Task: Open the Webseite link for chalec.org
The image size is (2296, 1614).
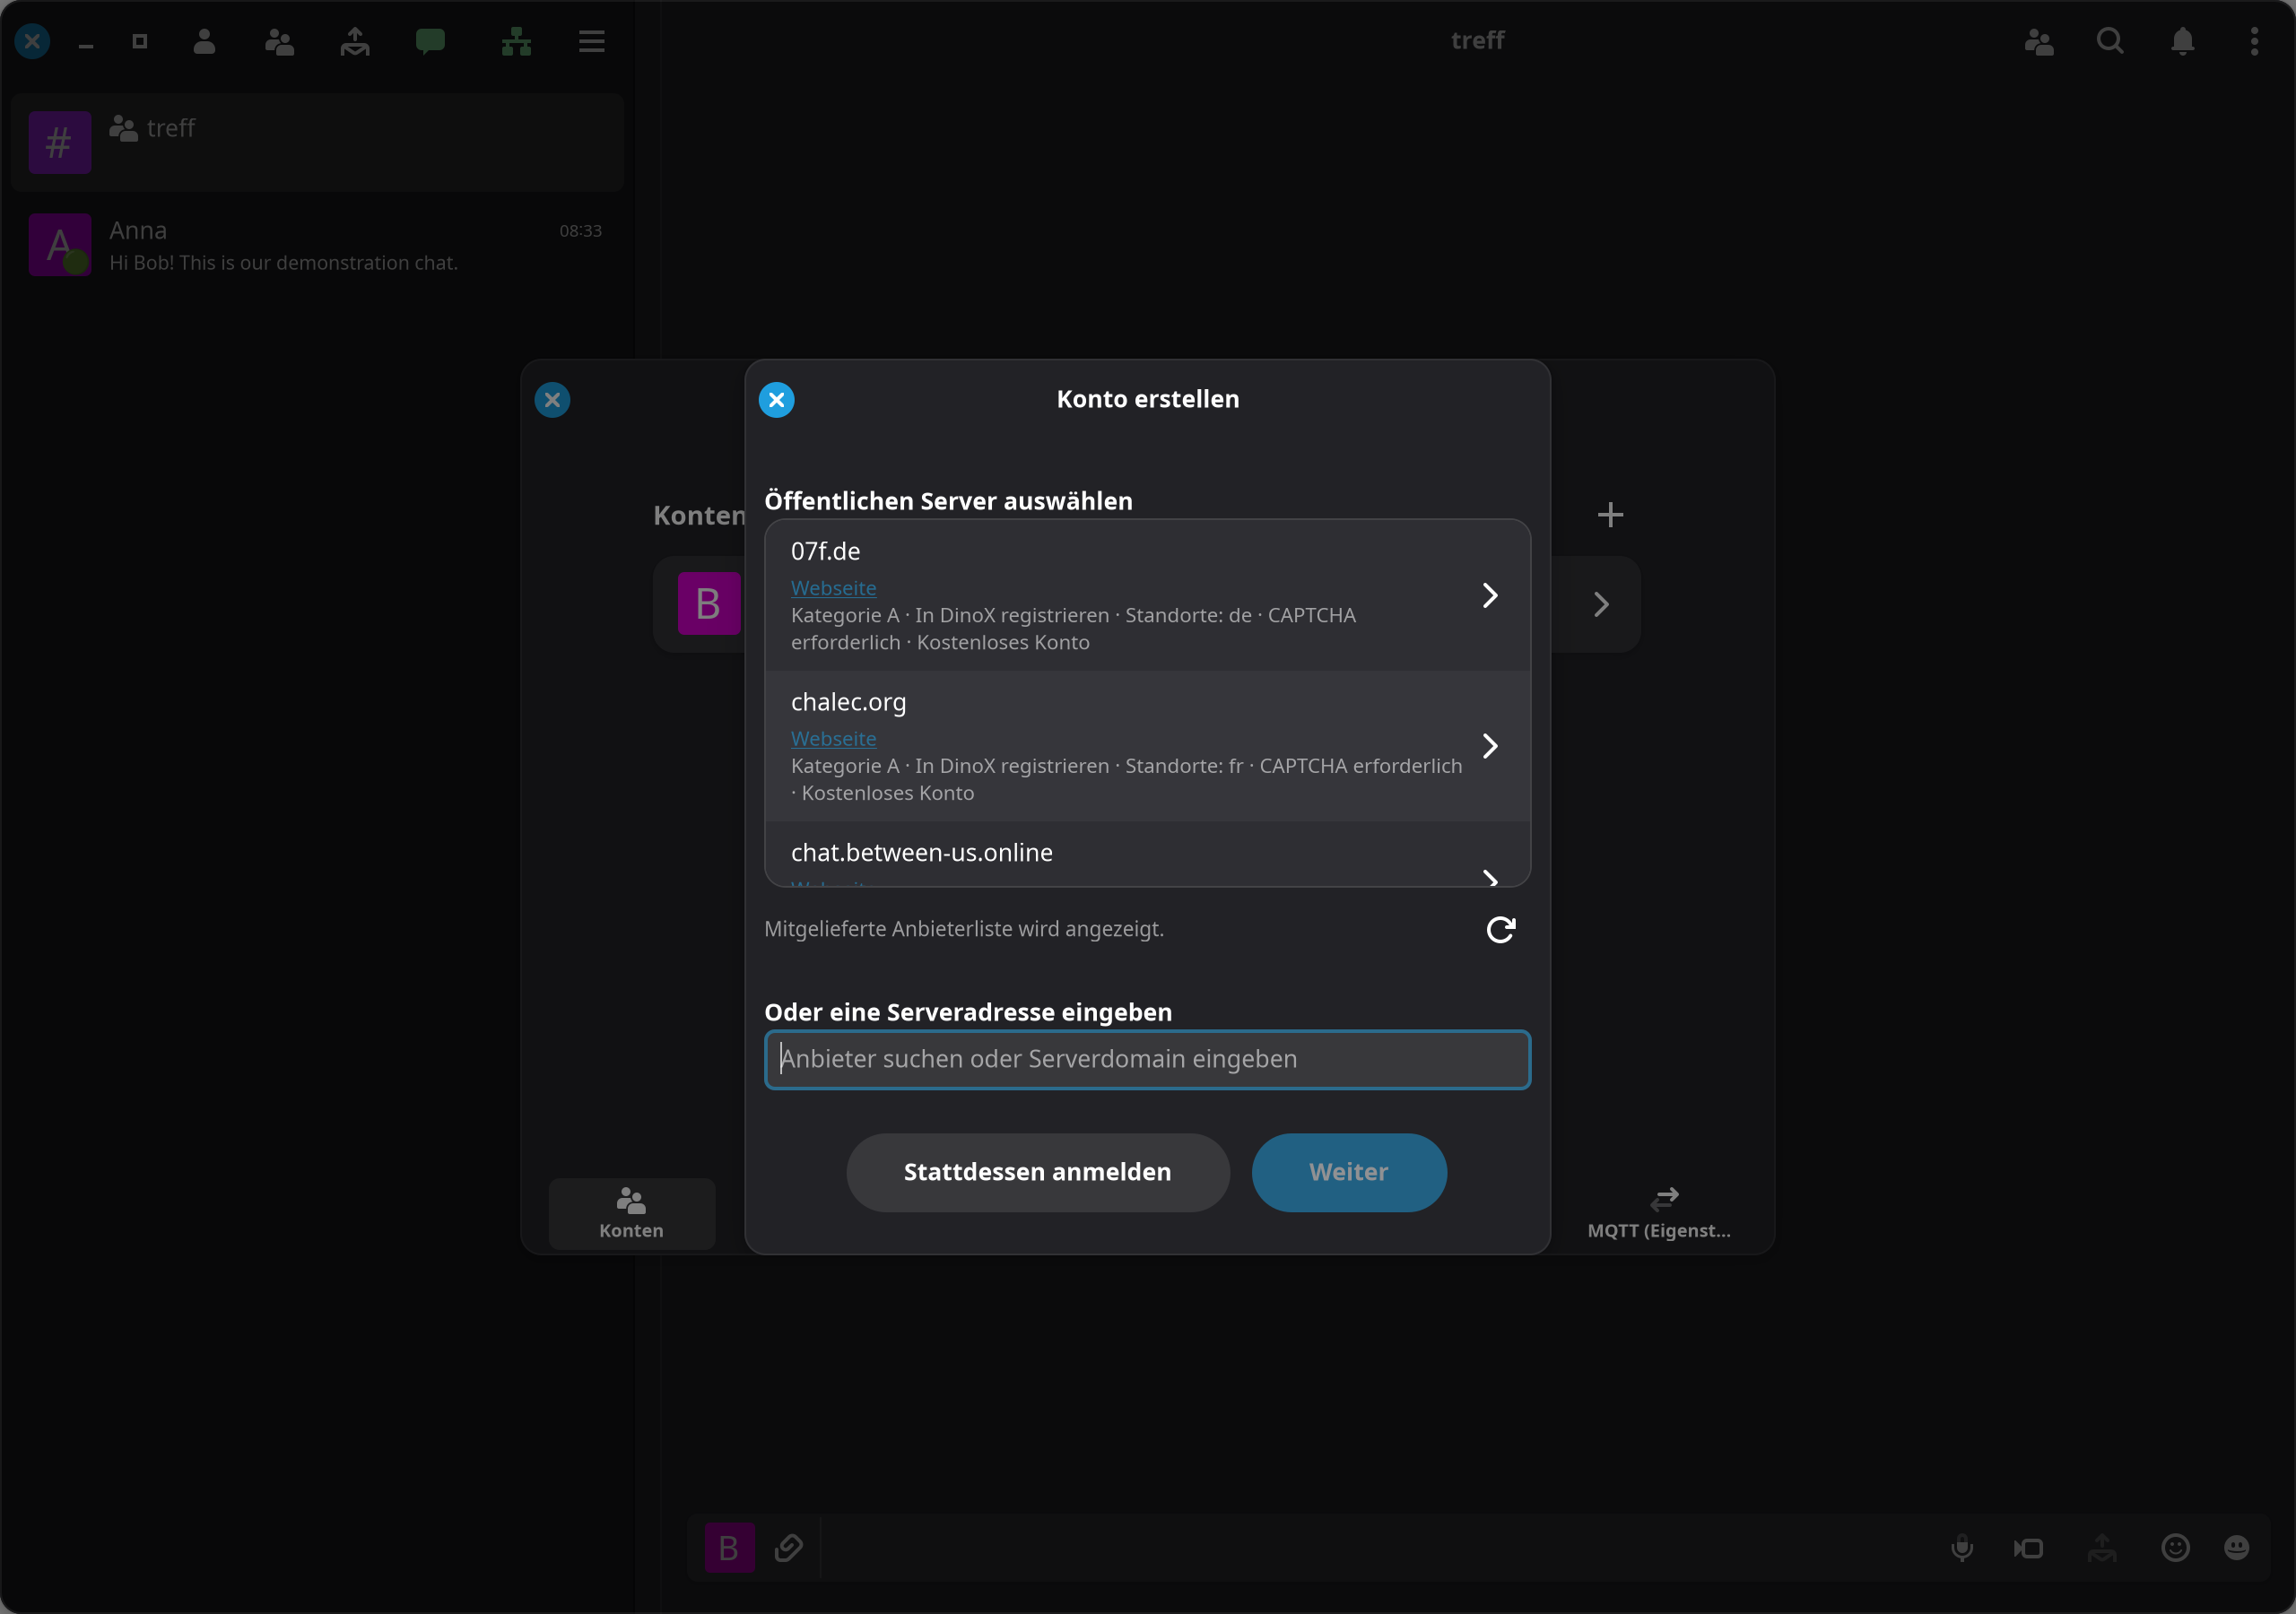Action: 833,739
